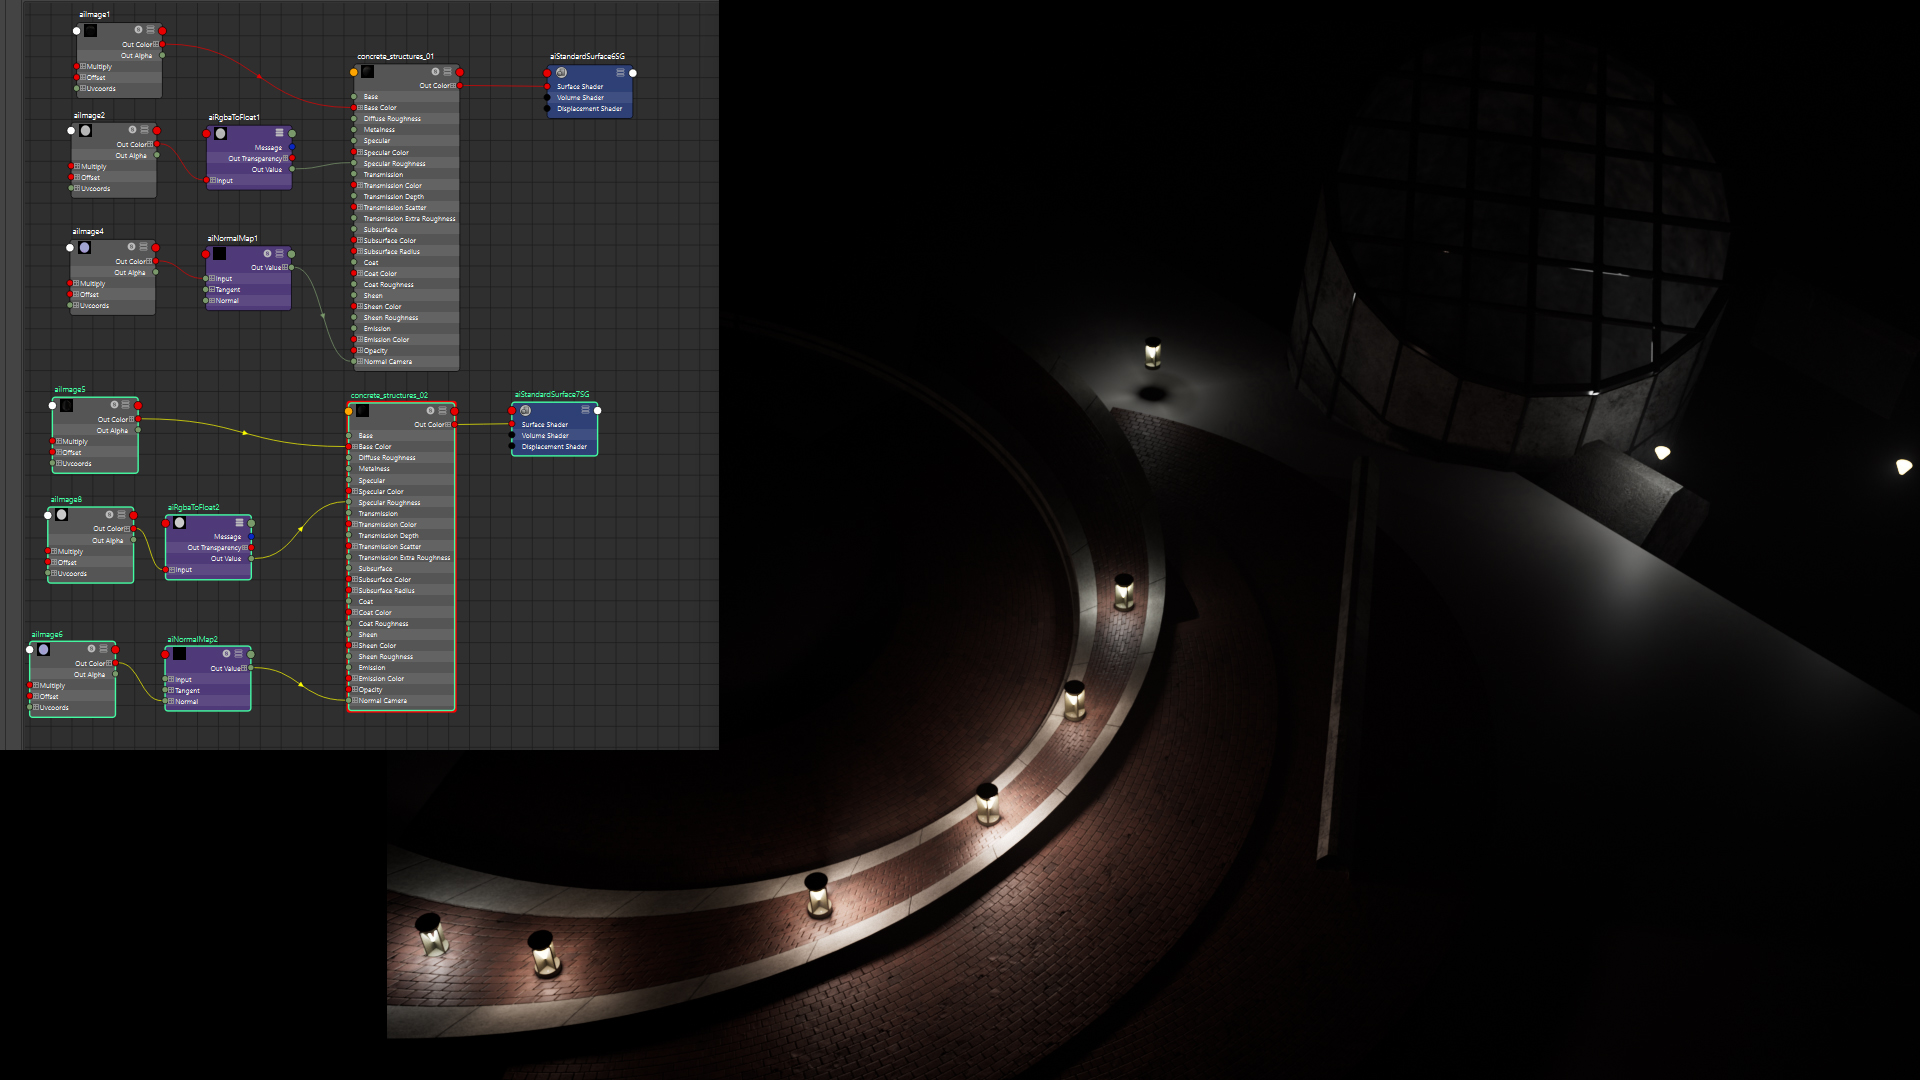Click the aiRgbaToFloat1 node preview swatch
Screen dimensions: 1920x1080
point(220,133)
